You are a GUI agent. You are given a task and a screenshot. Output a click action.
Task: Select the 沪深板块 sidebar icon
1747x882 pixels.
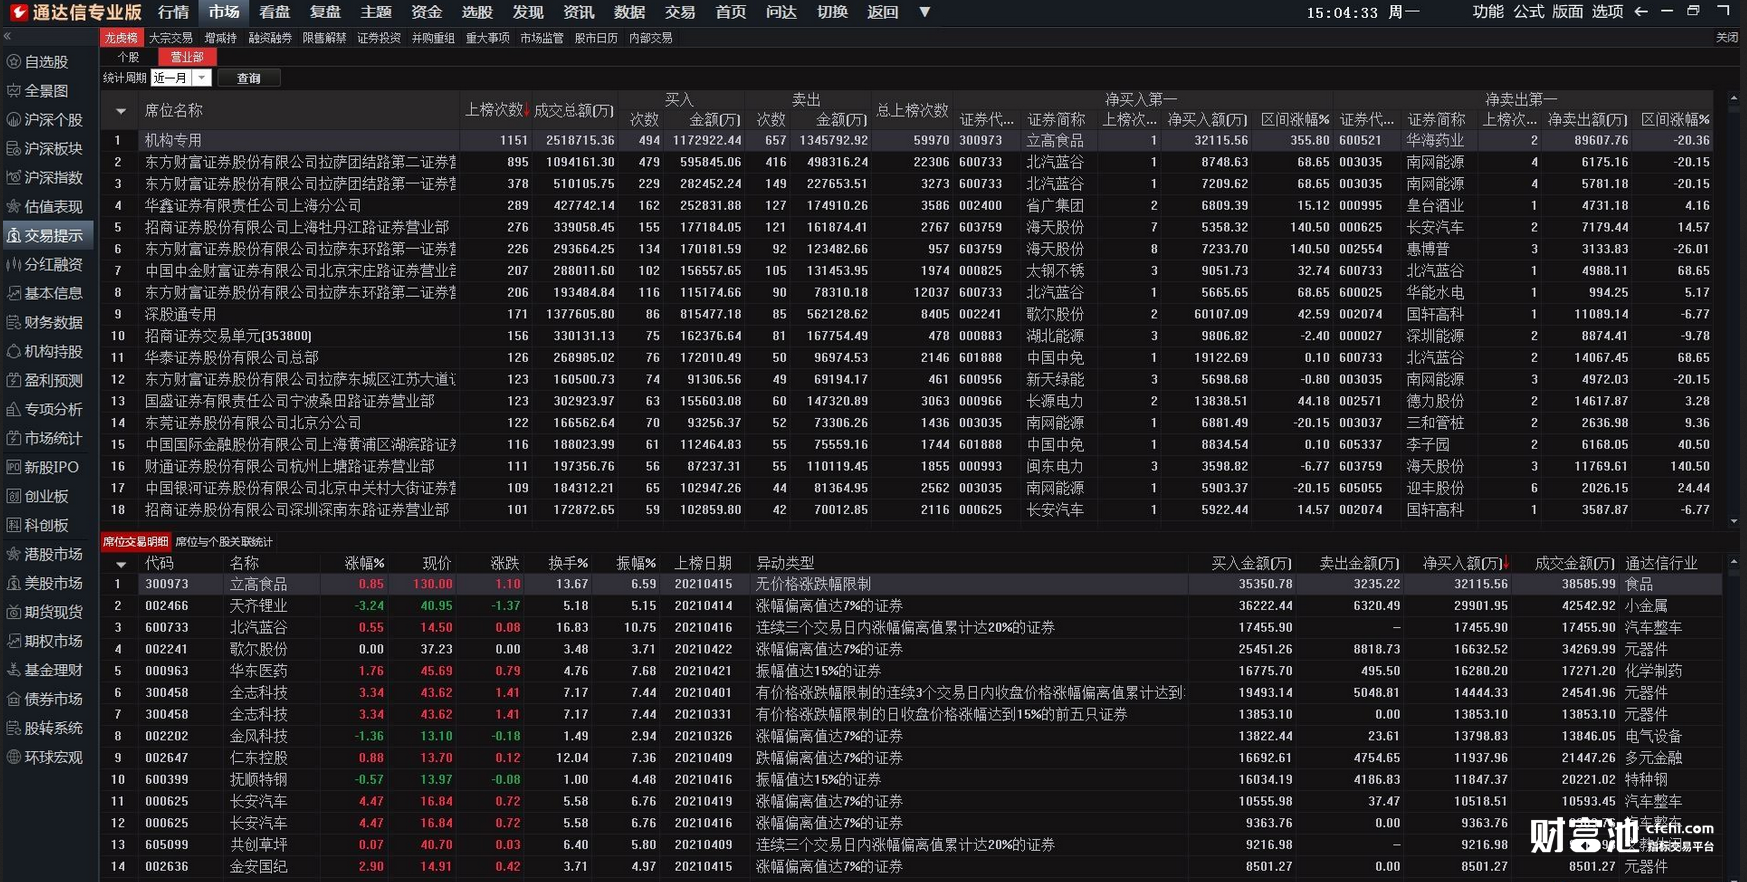(14, 149)
